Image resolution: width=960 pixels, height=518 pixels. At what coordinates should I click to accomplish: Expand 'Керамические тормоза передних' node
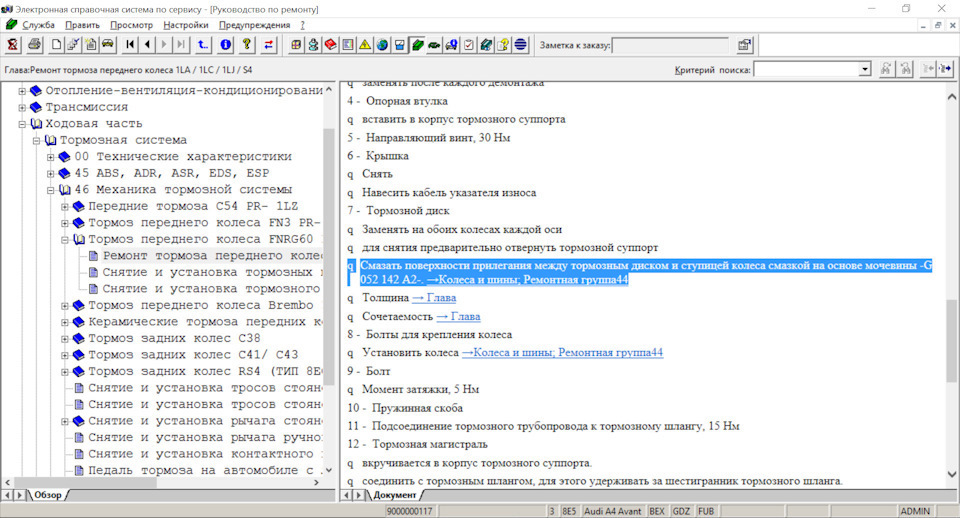[x=65, y=322]
